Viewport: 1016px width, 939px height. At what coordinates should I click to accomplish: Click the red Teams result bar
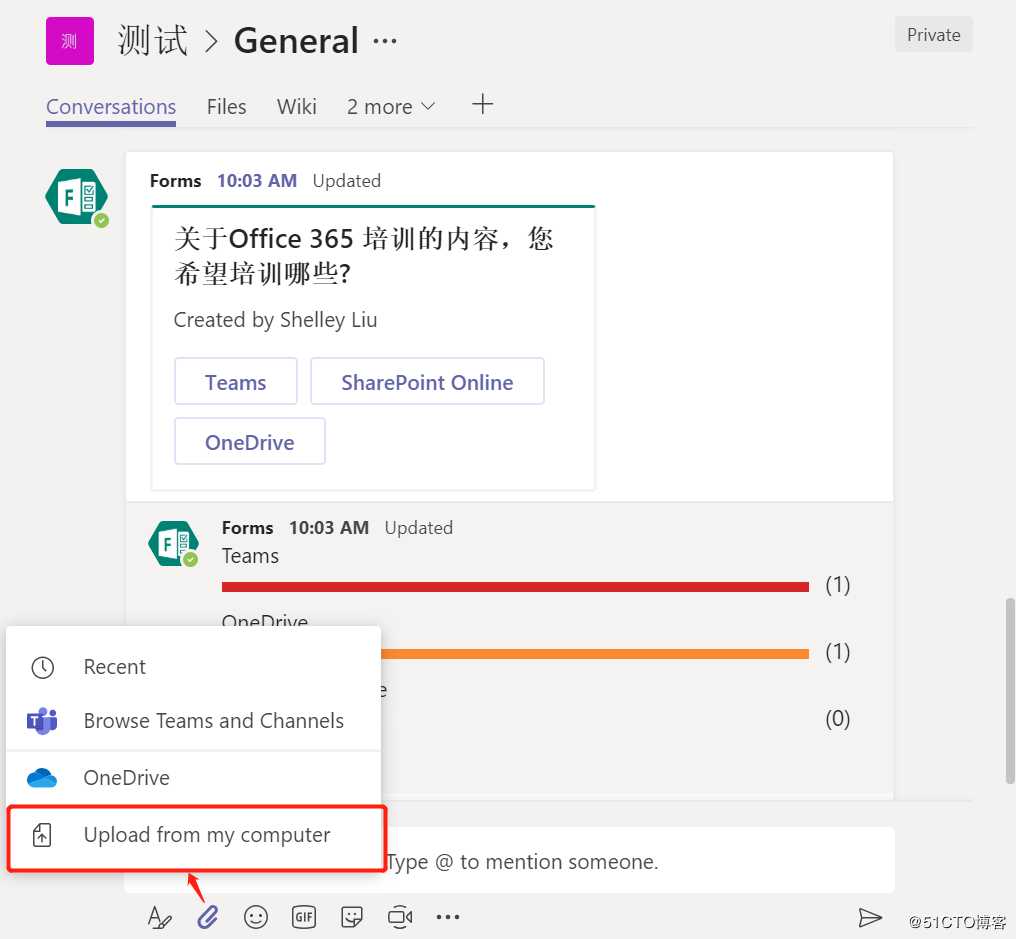(x=515, y=586)
